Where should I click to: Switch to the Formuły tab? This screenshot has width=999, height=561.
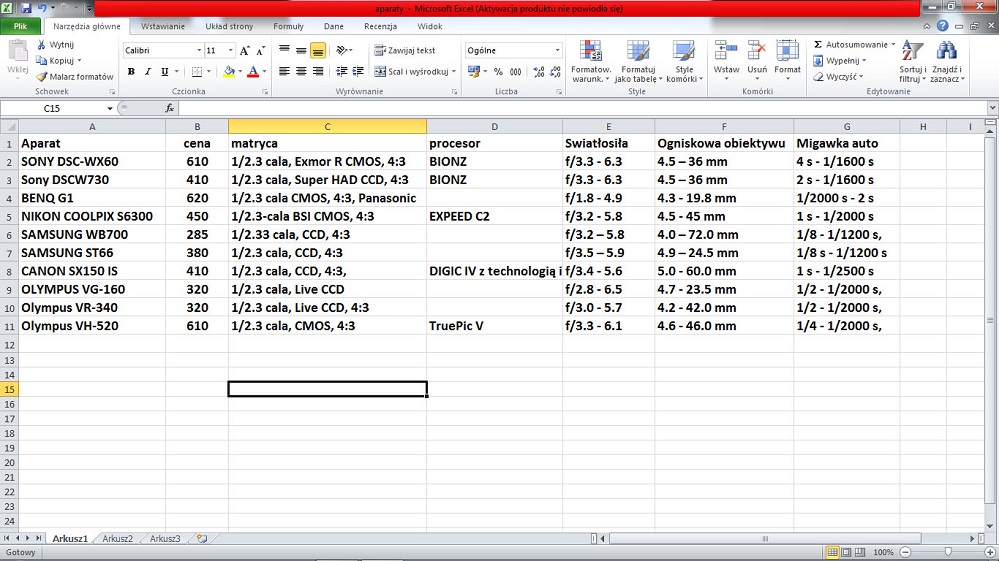point(288,26)
